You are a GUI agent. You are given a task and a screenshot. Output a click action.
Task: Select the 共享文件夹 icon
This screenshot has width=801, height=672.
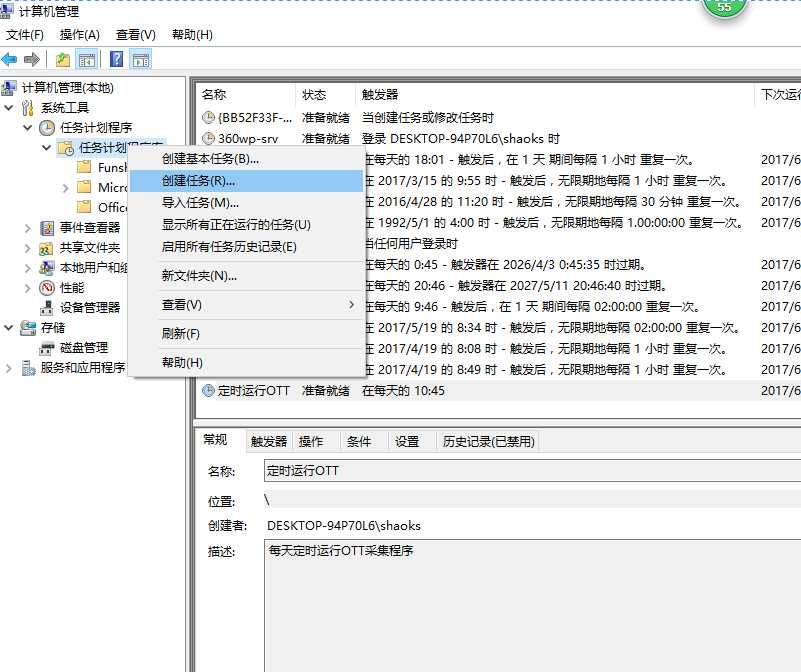44,247
